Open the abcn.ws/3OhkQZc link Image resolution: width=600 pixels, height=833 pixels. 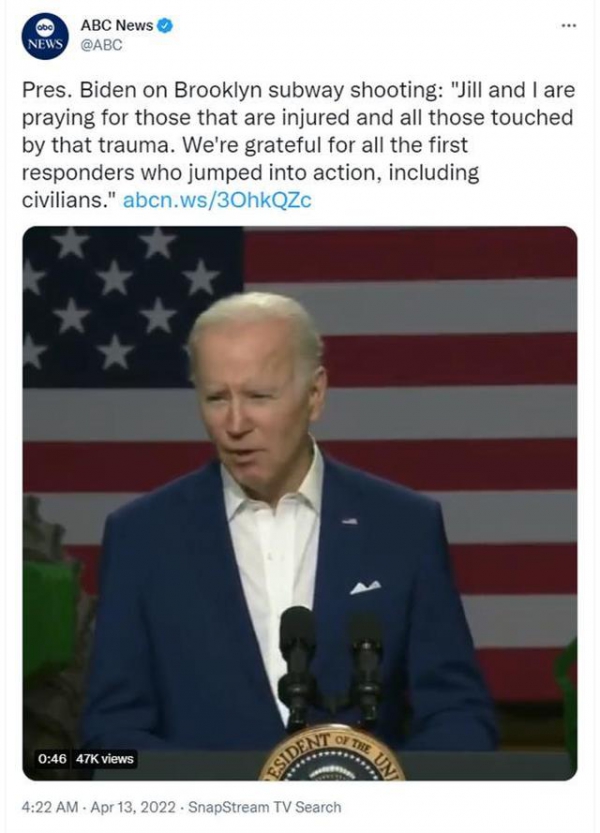pos(217,200)
